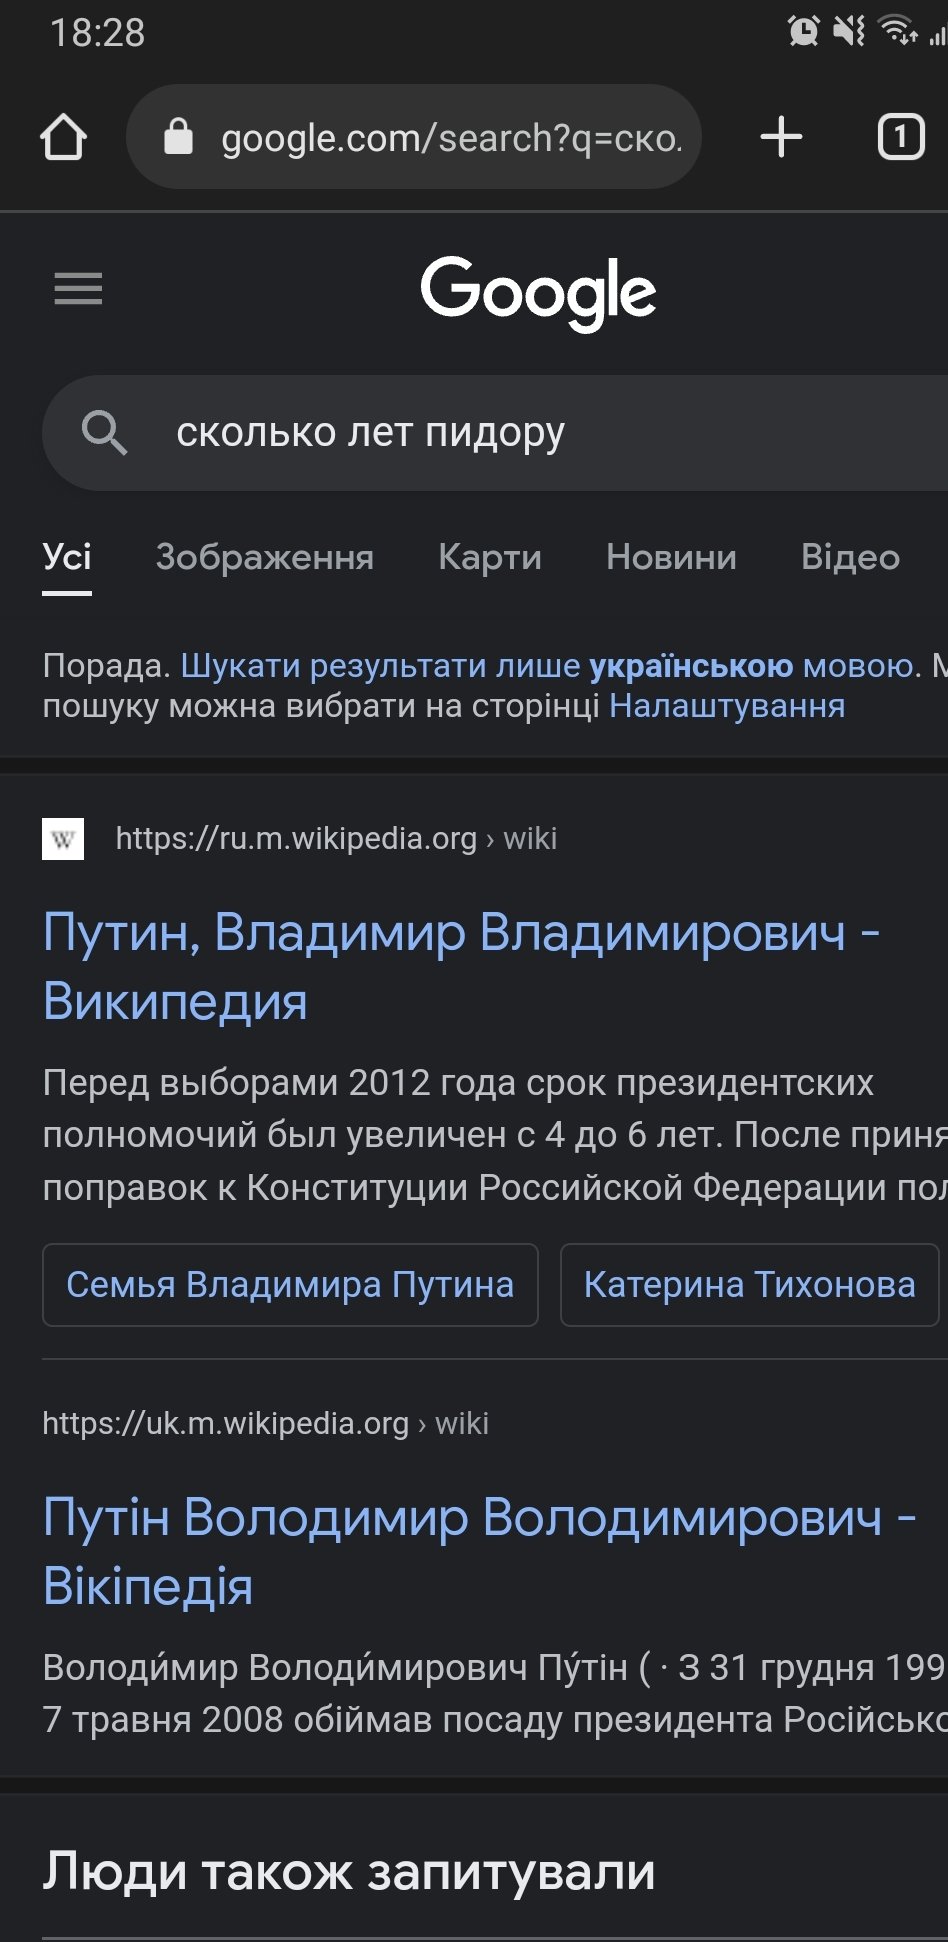Tap the Wikipedia favicon of first result
The width and height of the screenshot is (948, 1942).
point(63,839)
